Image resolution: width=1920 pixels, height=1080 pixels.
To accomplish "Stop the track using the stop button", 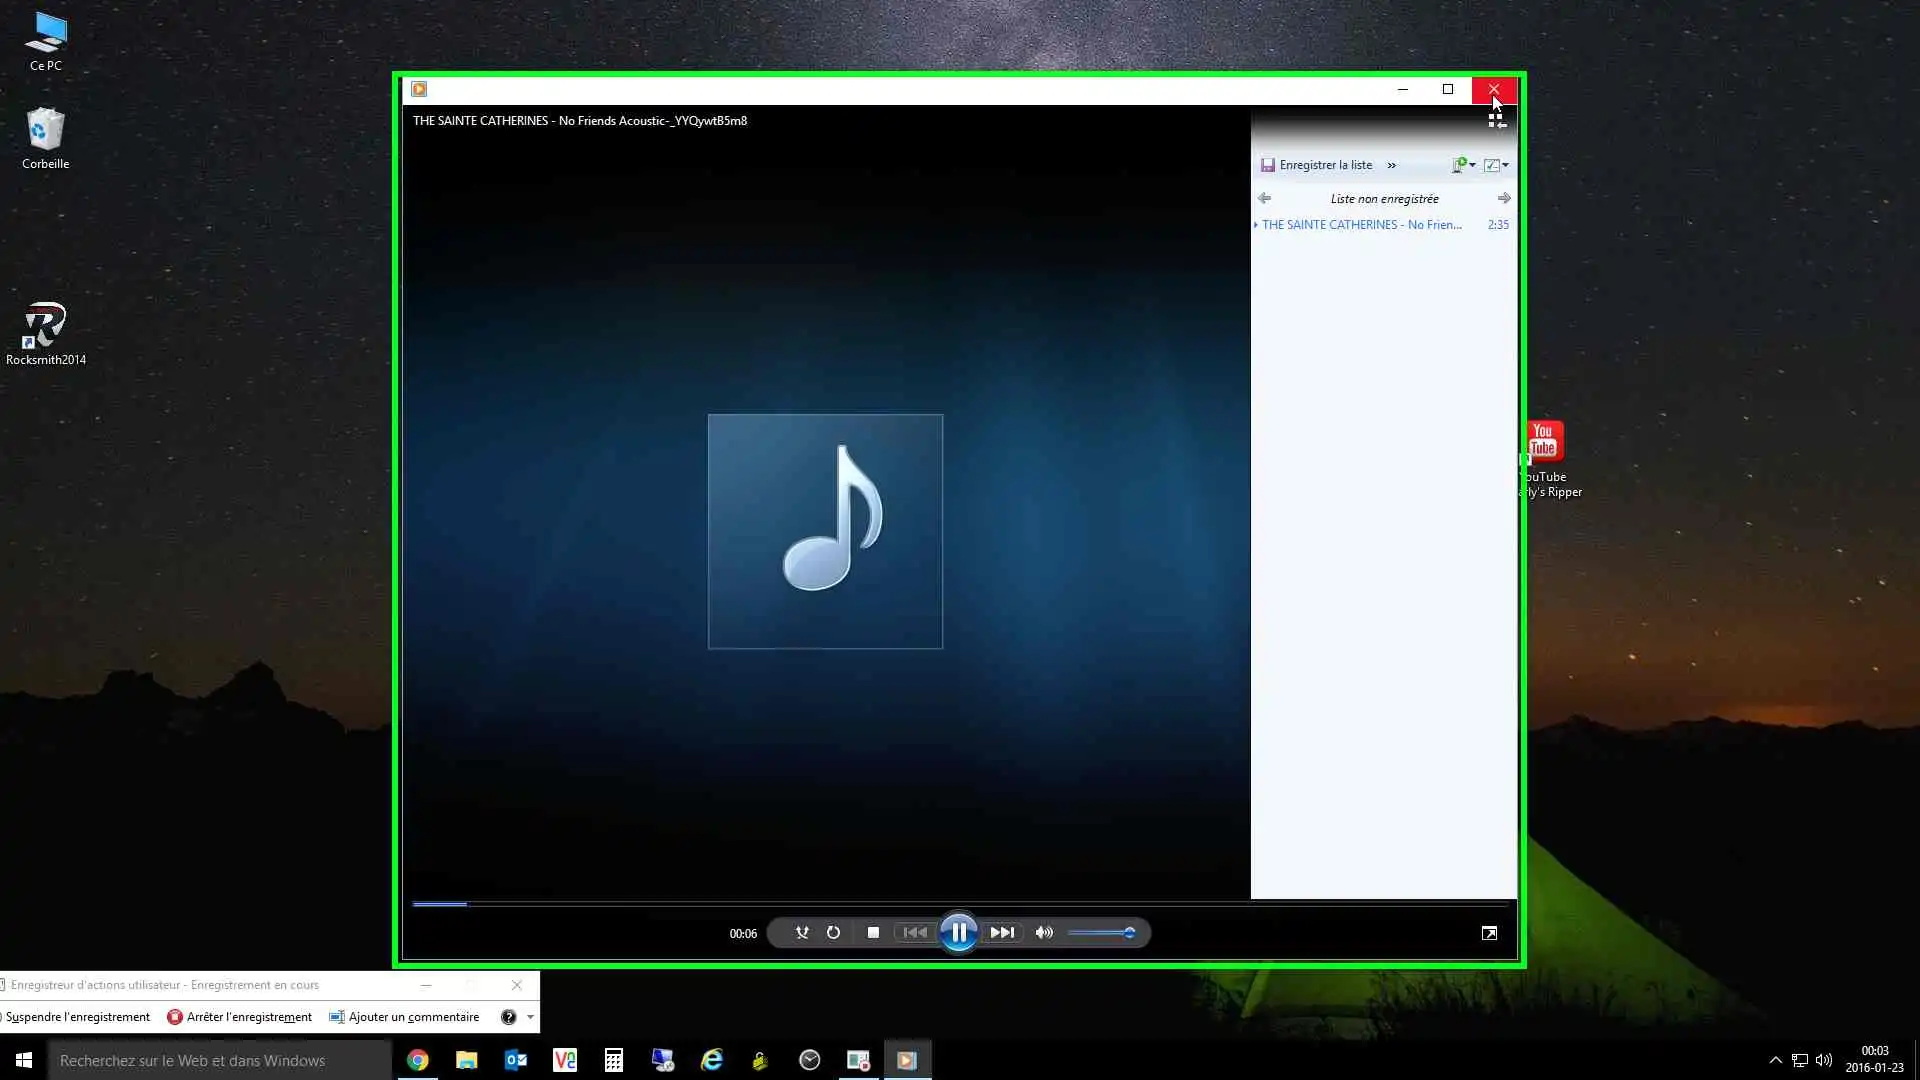I will coord(873,933).
